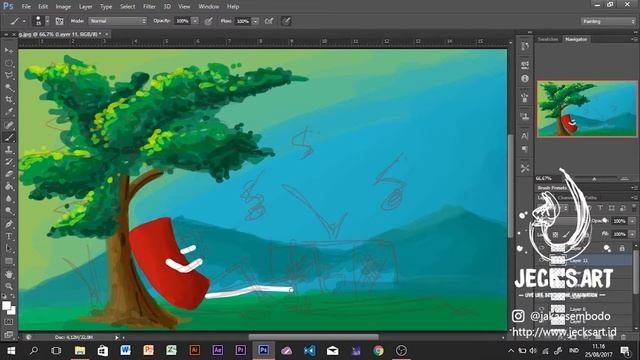Open the Window menu
640x360 pixels.
click(x=209, y=7)
